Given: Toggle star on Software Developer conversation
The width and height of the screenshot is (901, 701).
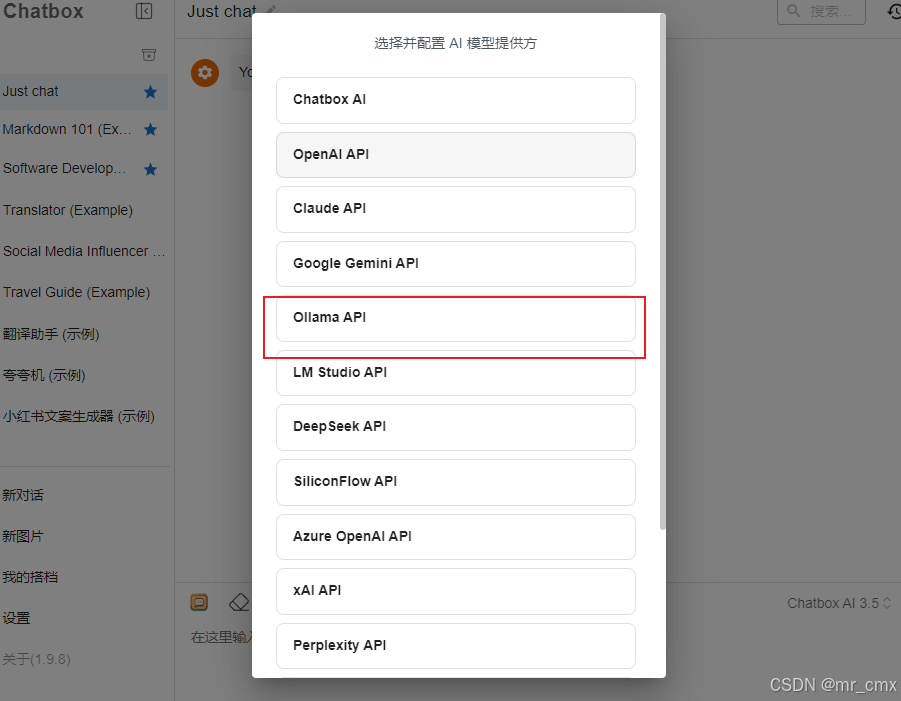Looking at the screenshot, I should (151, 170).
